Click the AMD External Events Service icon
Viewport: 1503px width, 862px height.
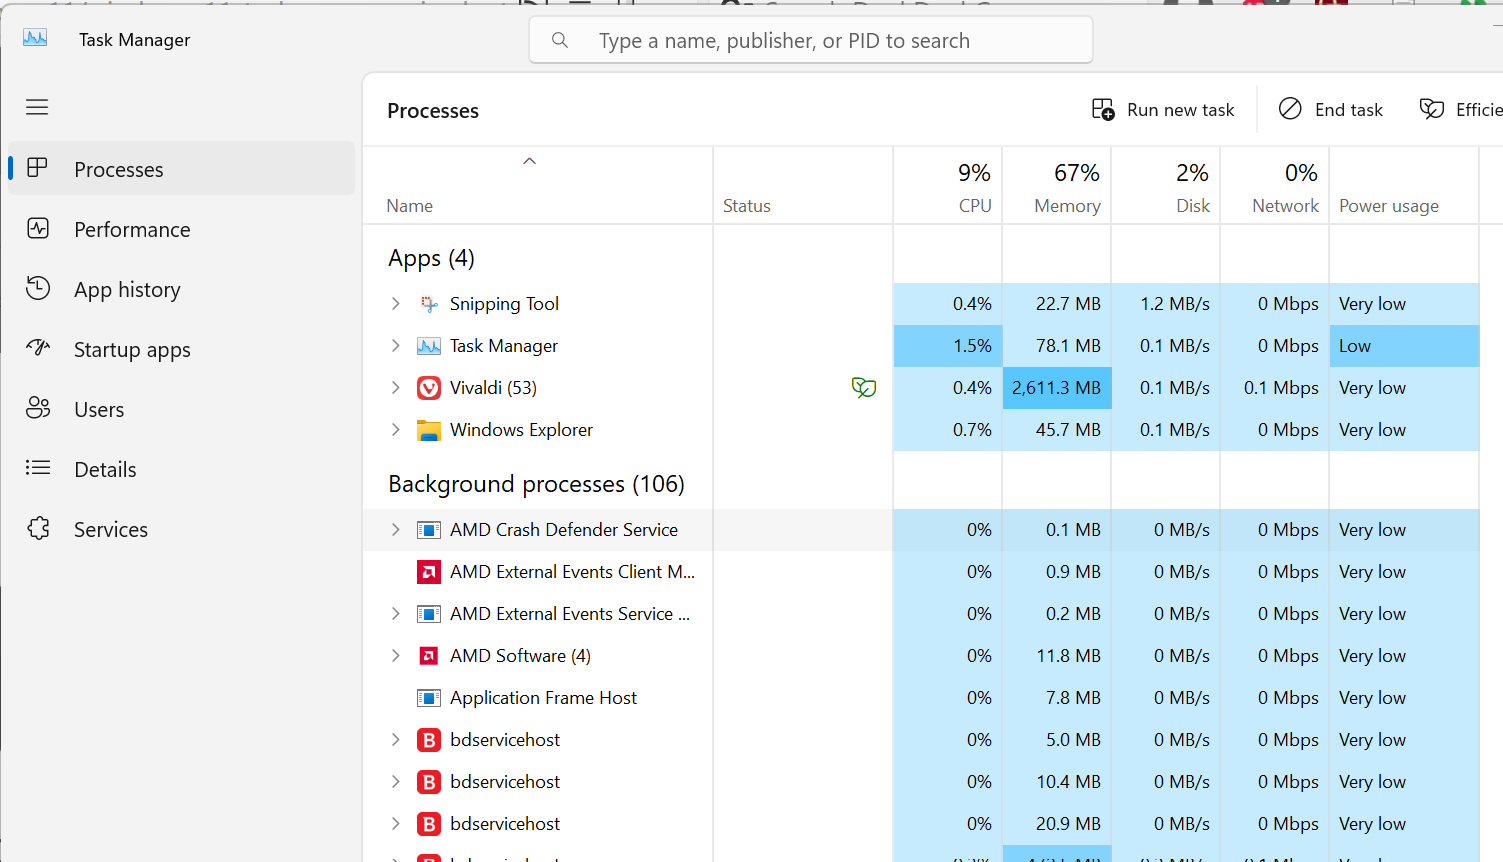tap(429, 614)
